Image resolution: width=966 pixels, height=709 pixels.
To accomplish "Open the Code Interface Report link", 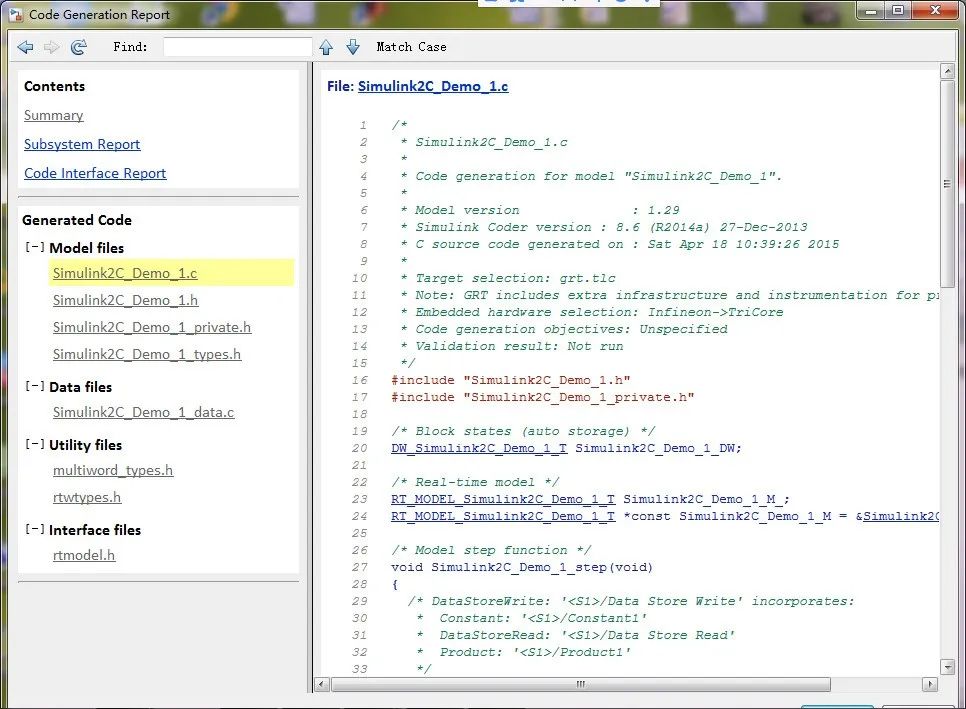I will (x=95, y=173).
